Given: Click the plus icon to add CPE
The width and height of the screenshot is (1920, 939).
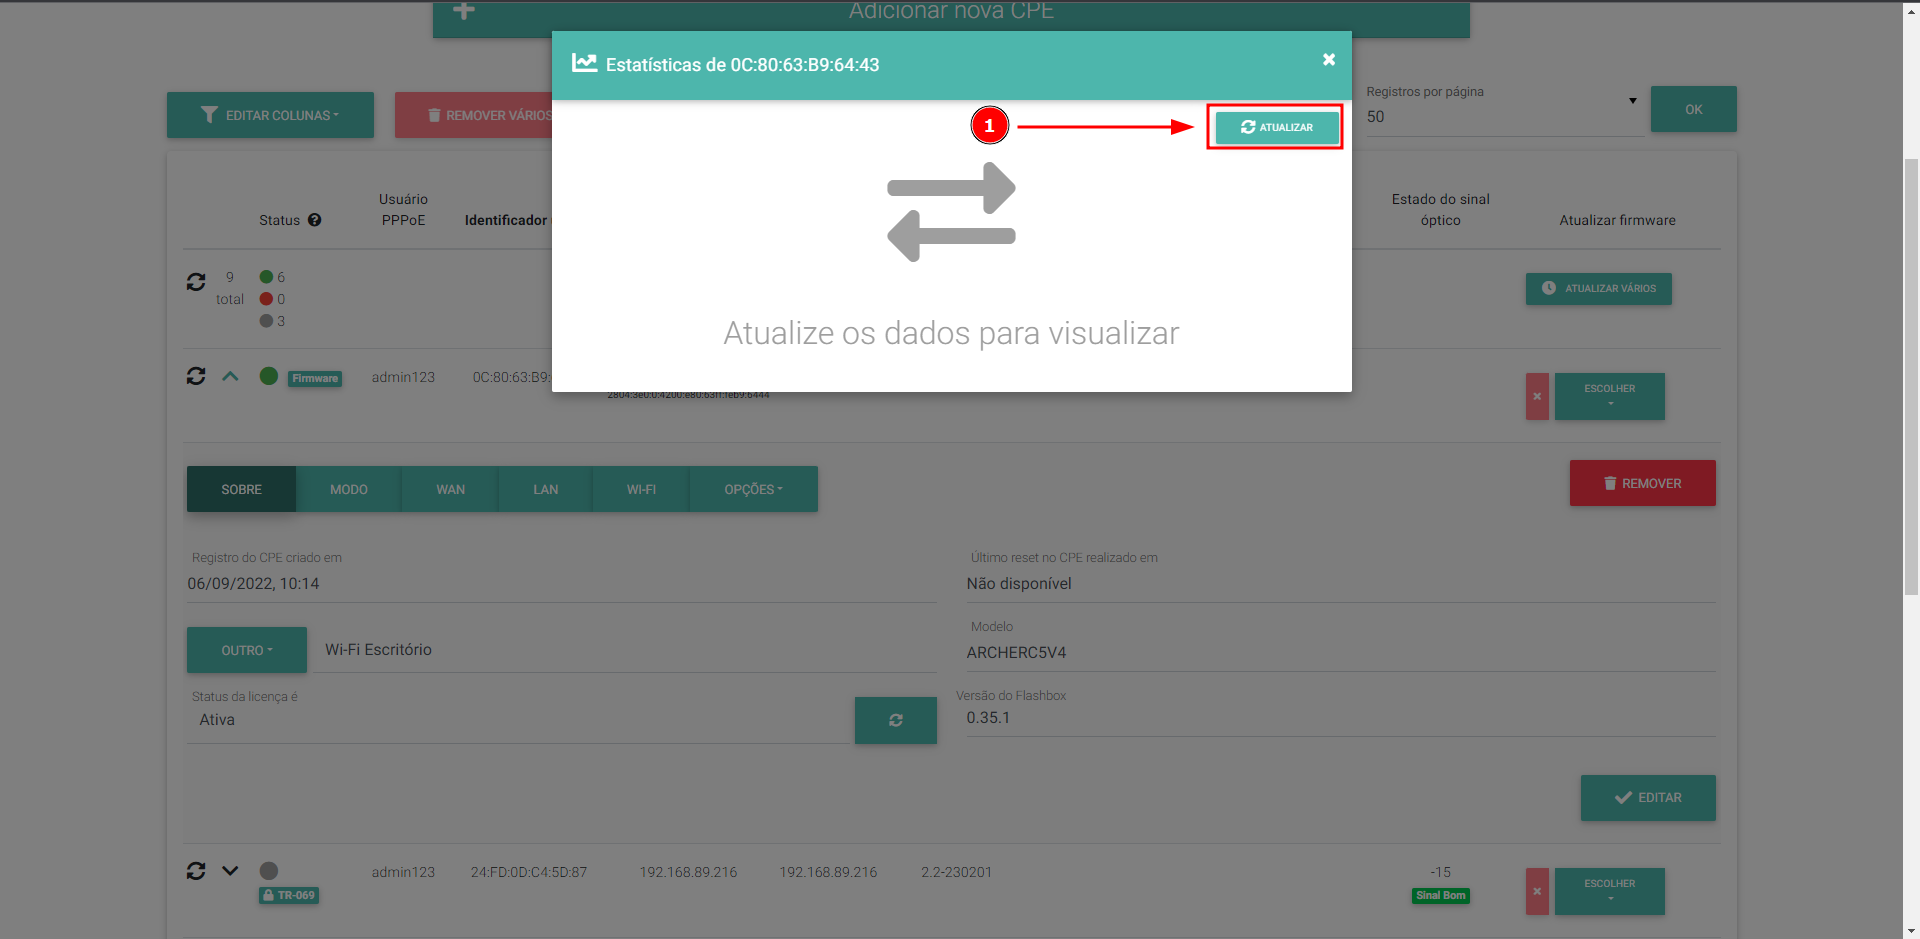Looking at the screenshot, I should (x=464, y=12).
